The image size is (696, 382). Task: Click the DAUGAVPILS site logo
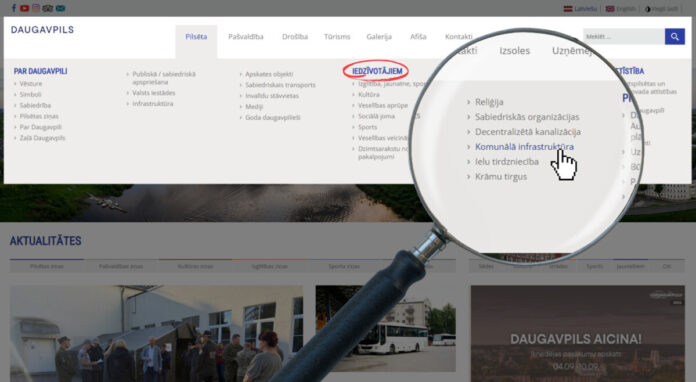coord(42,30)
